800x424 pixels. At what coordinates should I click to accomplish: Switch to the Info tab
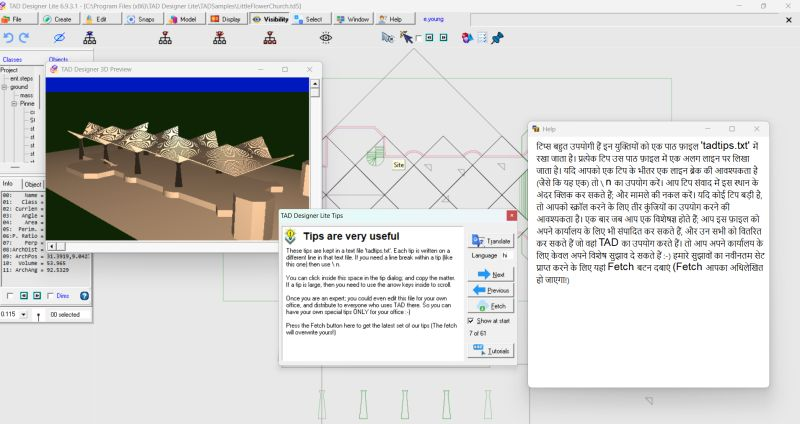coord(8,184)
